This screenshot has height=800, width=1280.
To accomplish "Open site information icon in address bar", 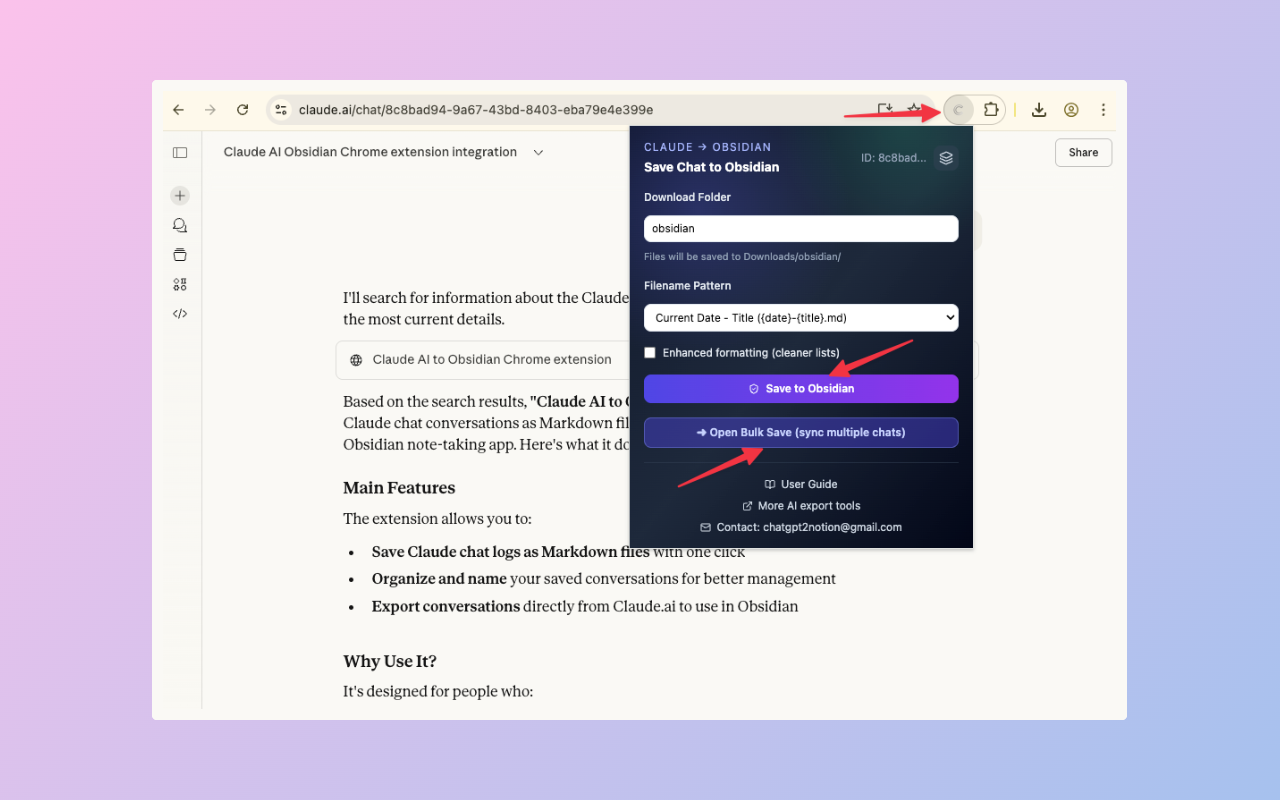I will pyautogui.click(x=281, y=110).
